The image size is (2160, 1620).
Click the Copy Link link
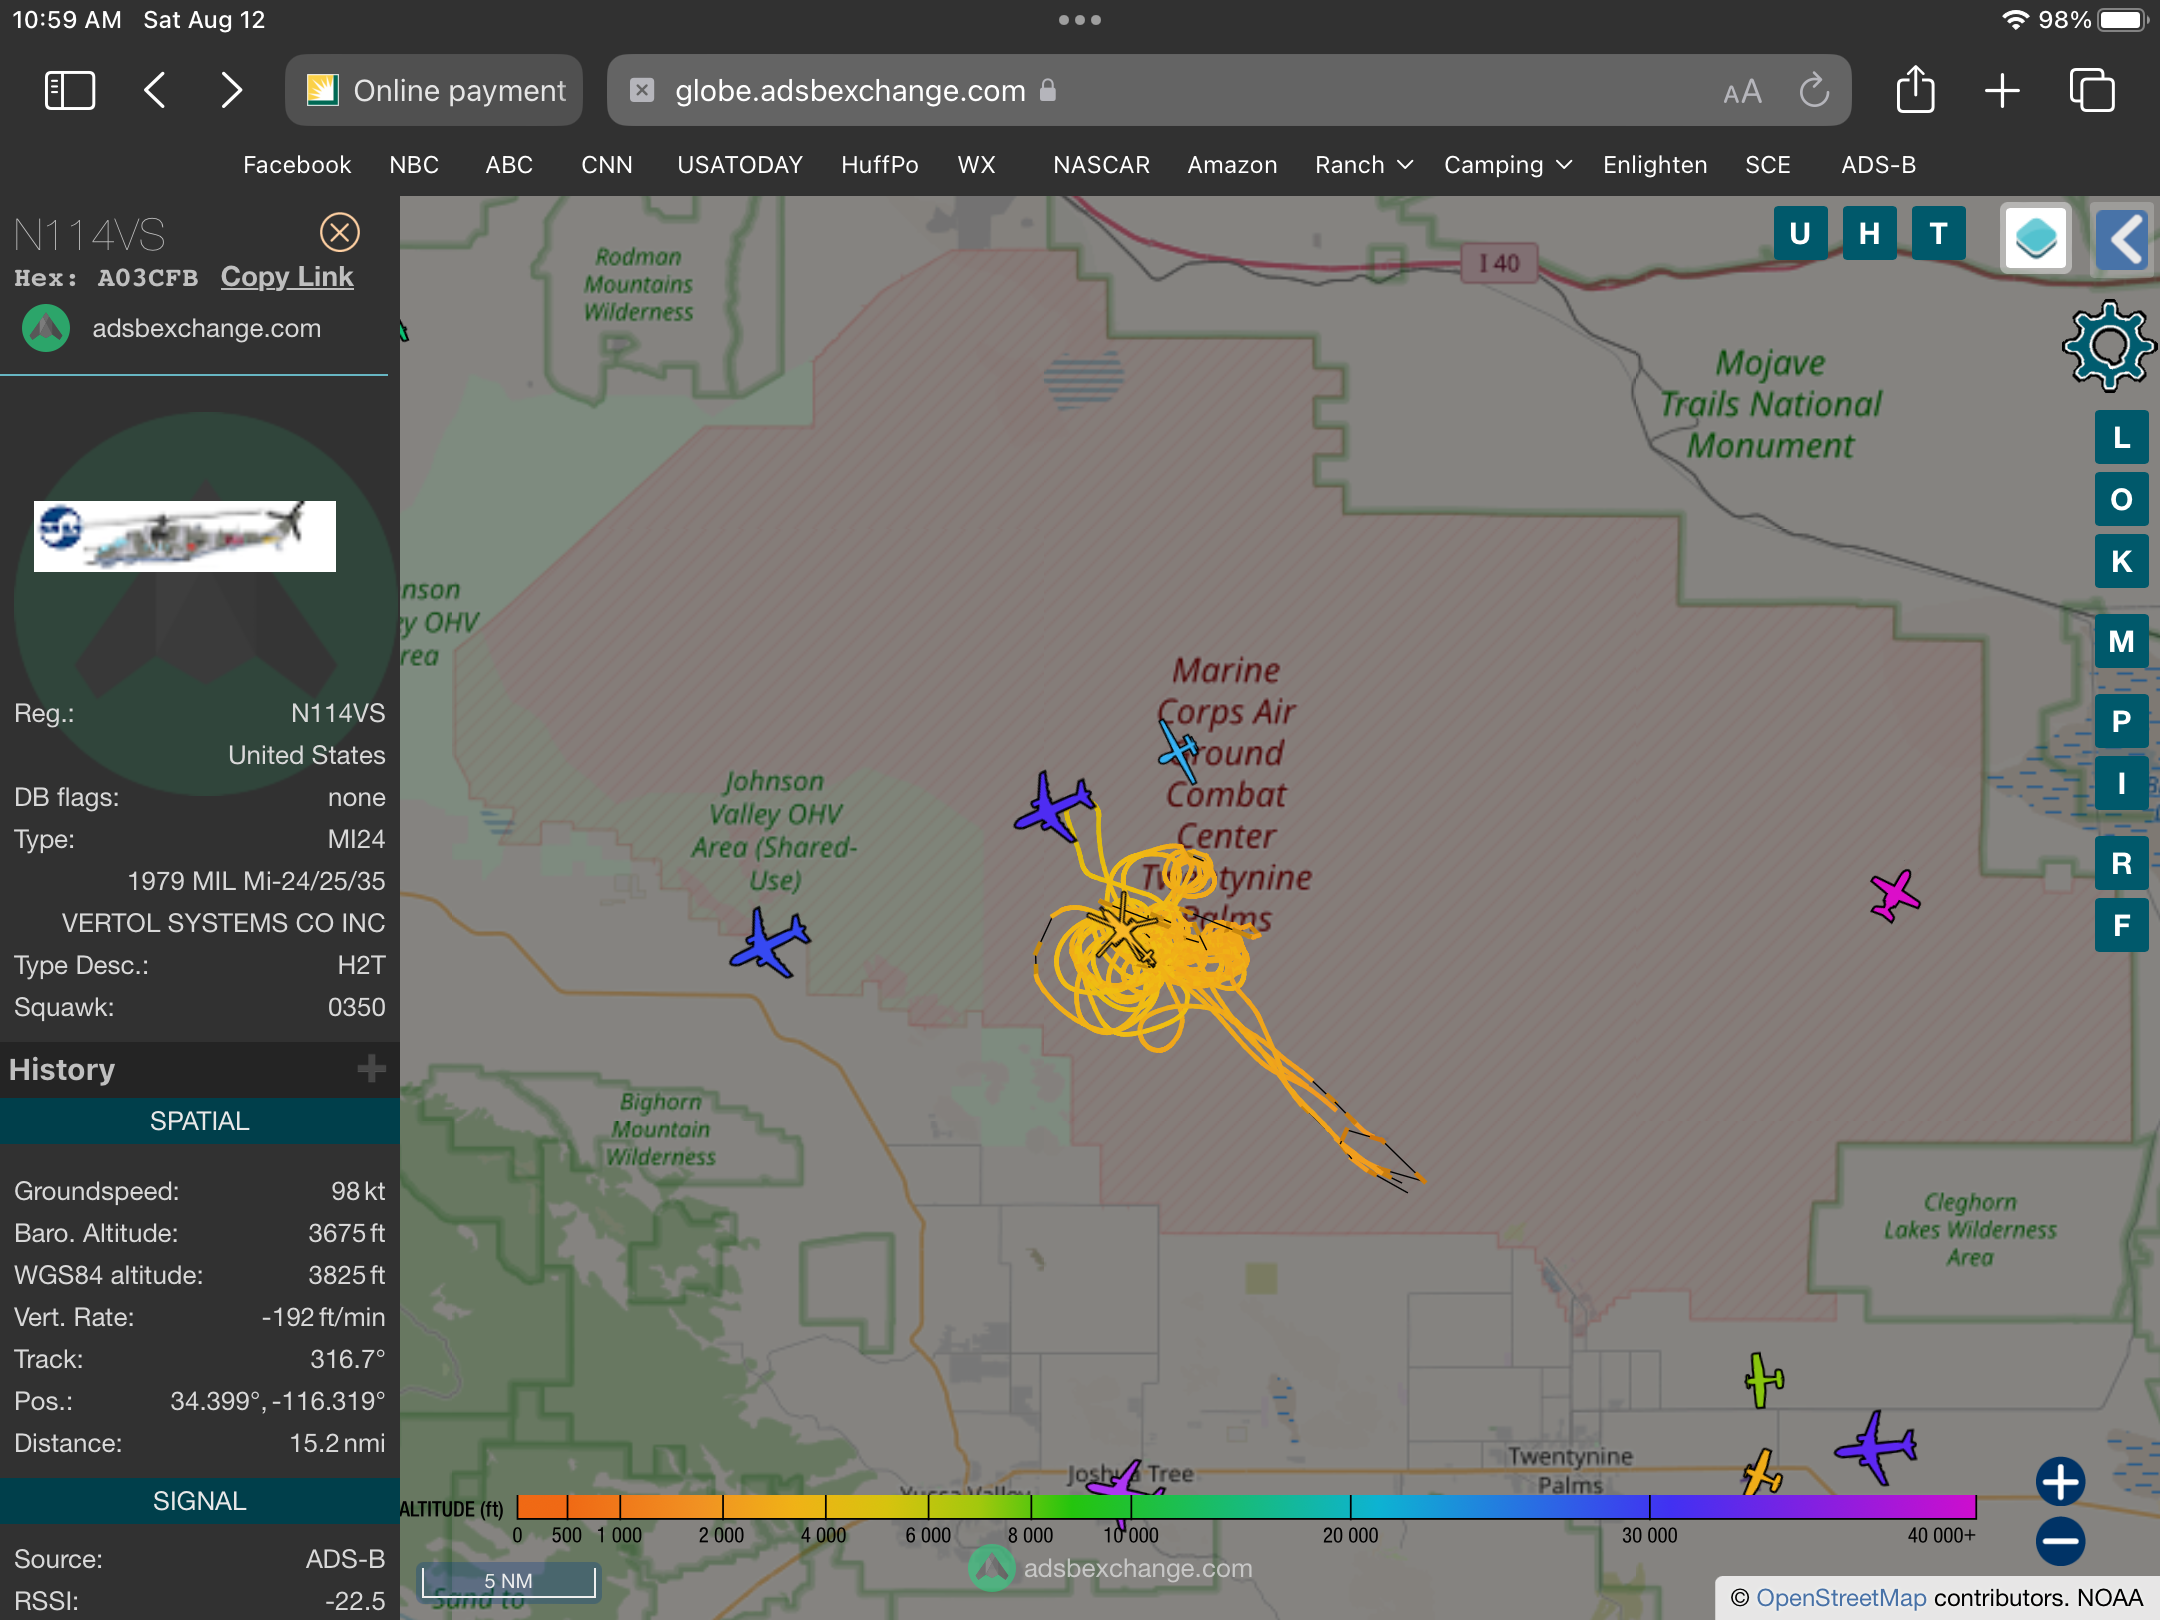[x=287, y=277]
